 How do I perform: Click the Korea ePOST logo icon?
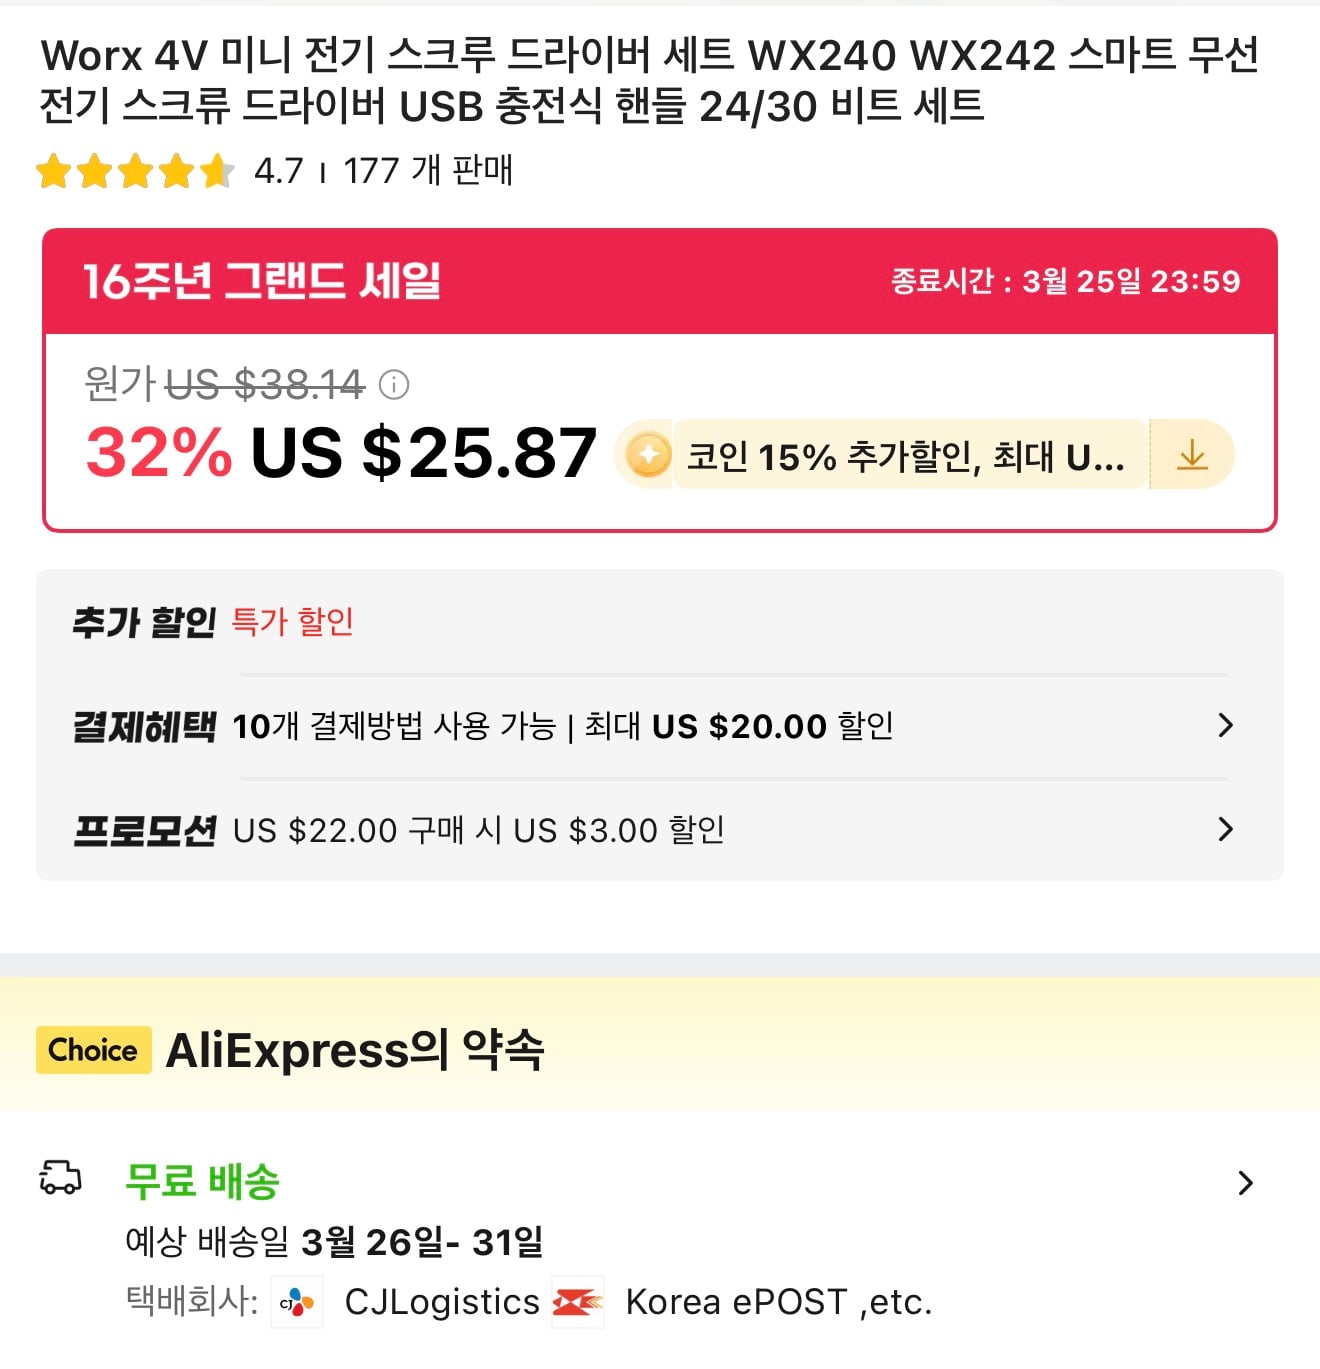tap(578, 1302)
